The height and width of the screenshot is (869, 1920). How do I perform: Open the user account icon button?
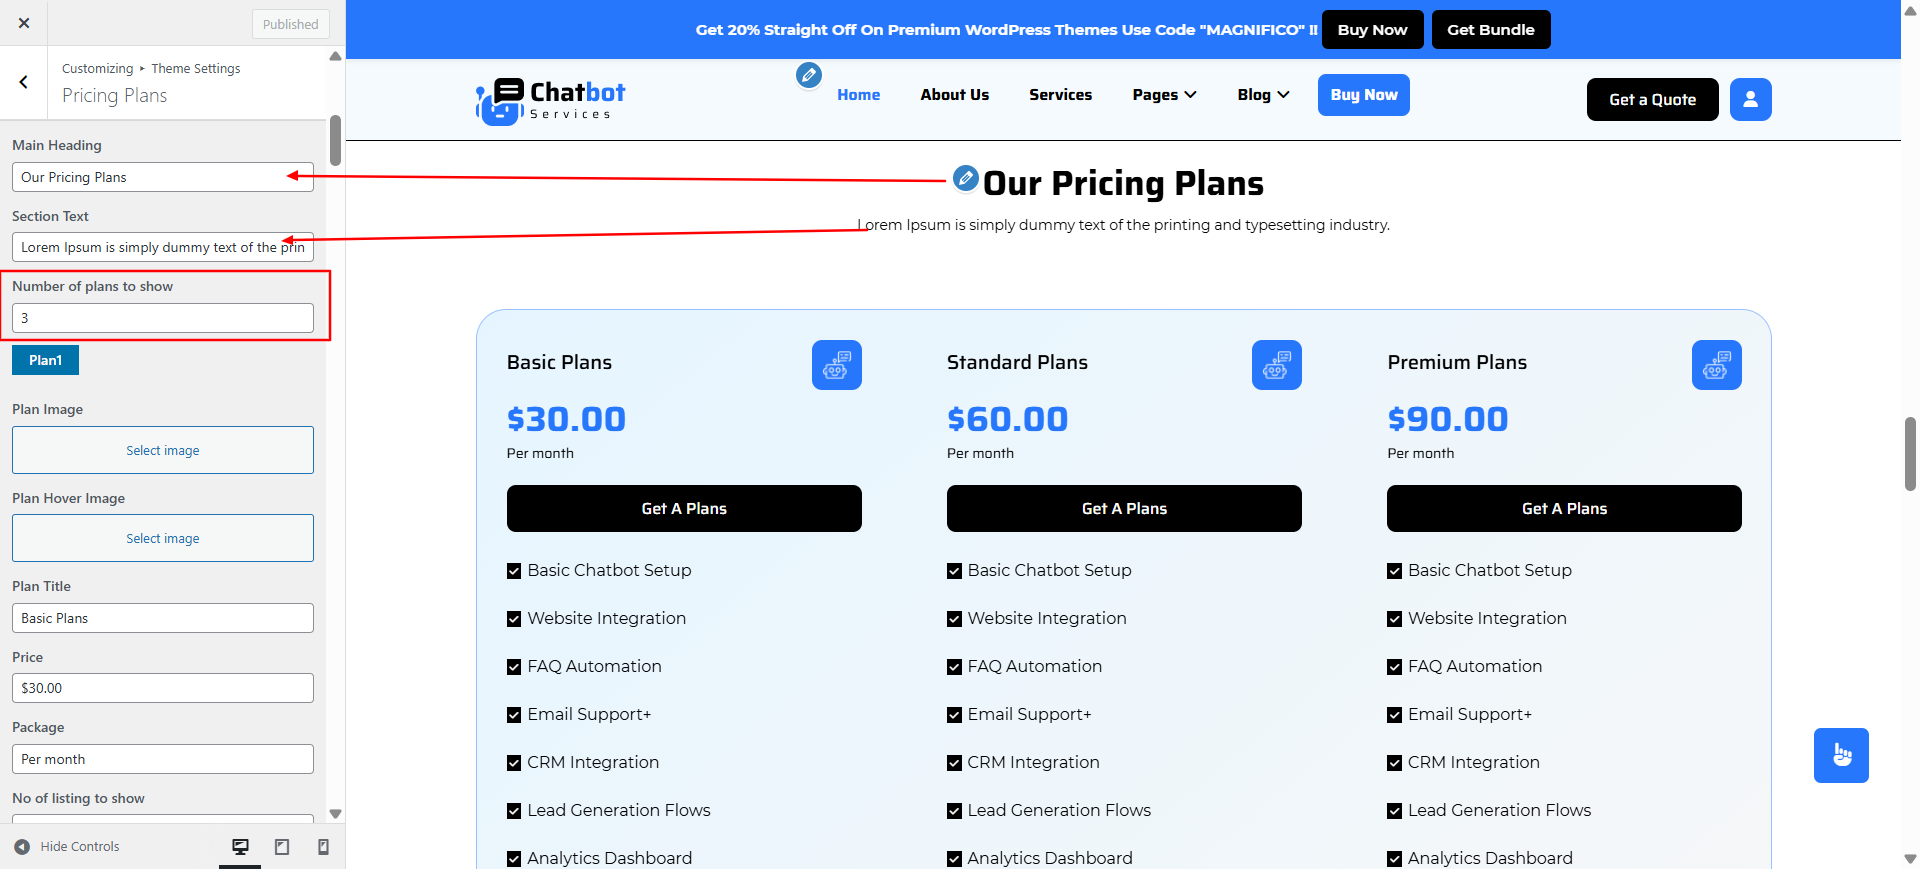(1750, 99)
